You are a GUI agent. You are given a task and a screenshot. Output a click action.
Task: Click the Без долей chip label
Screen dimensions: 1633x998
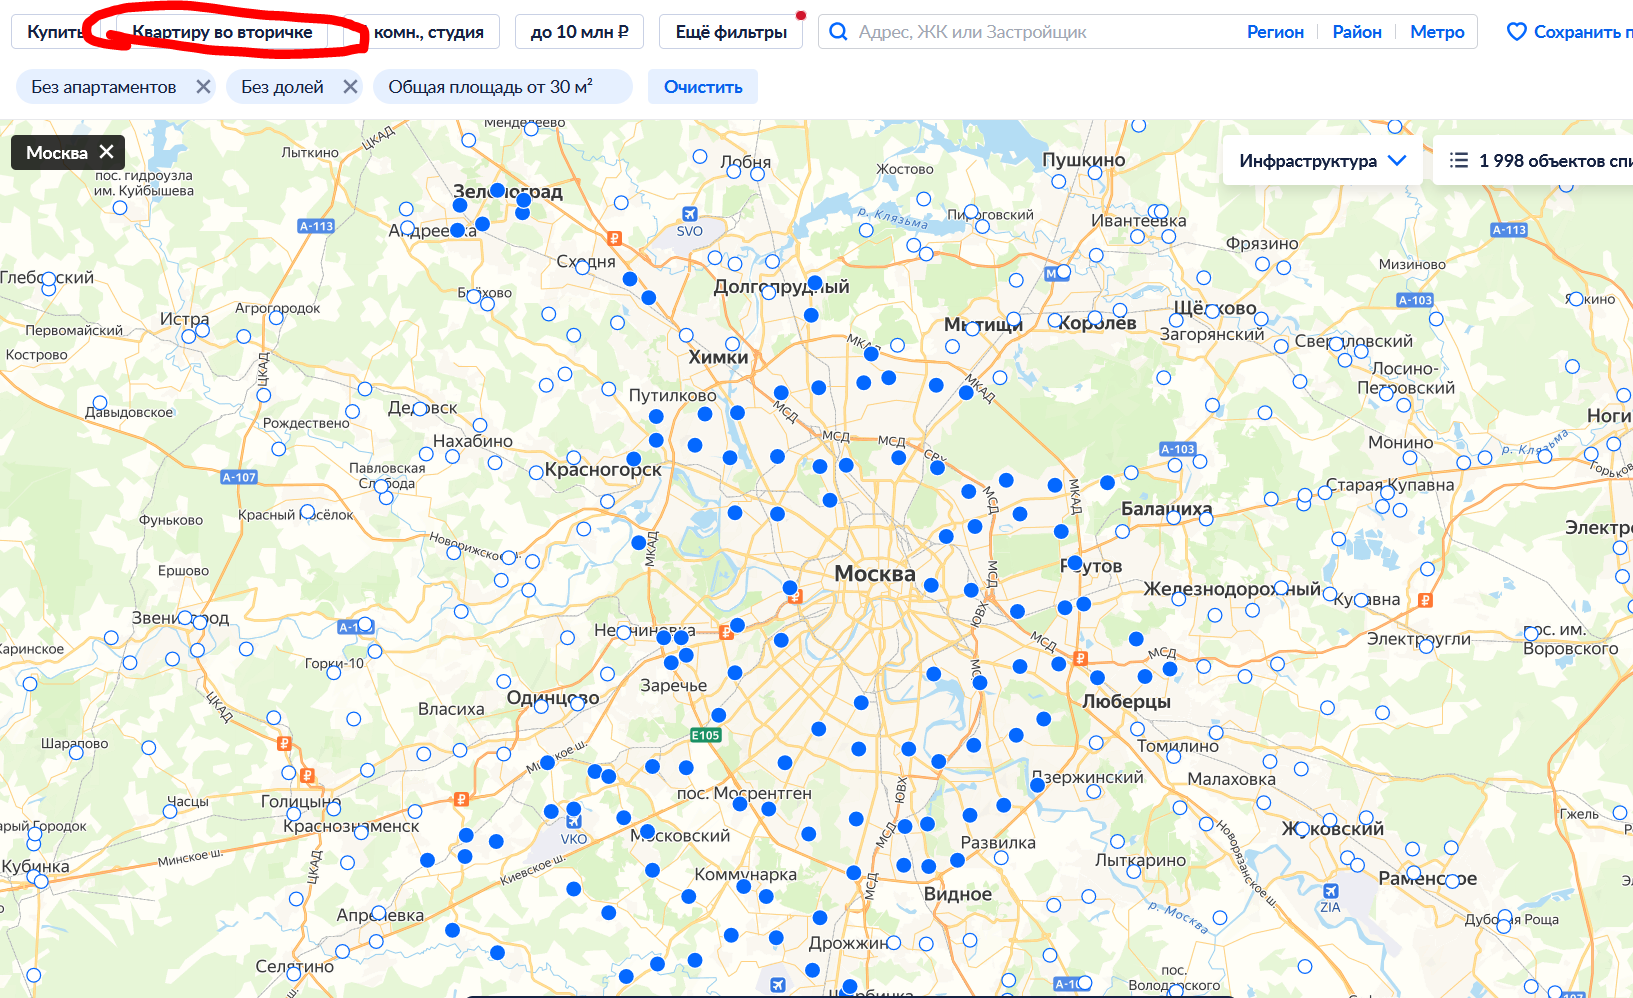click(282, 87)
